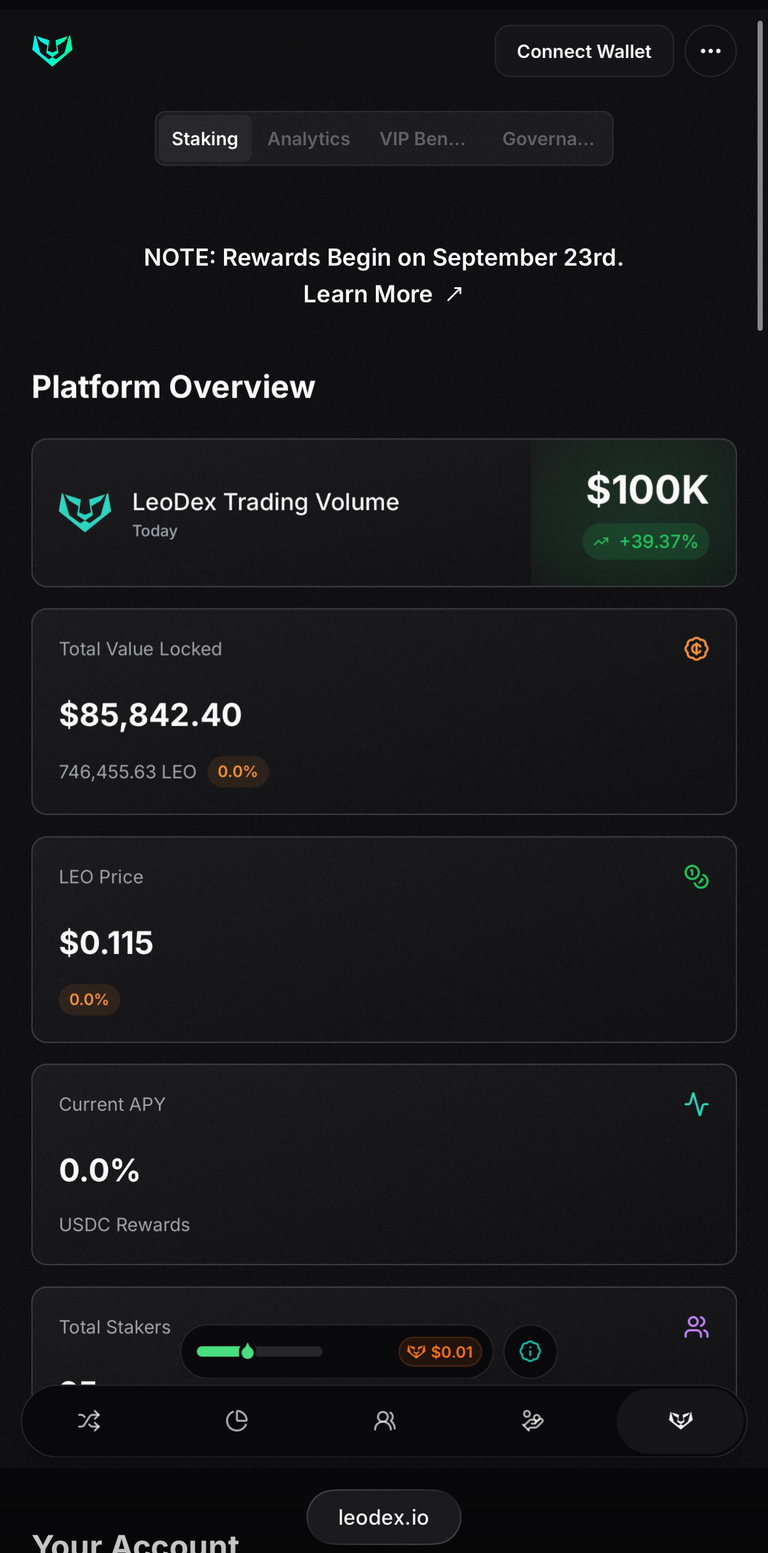
Task: Select the lion head icon in the bottom nav
Action: tap(681, 1420)
